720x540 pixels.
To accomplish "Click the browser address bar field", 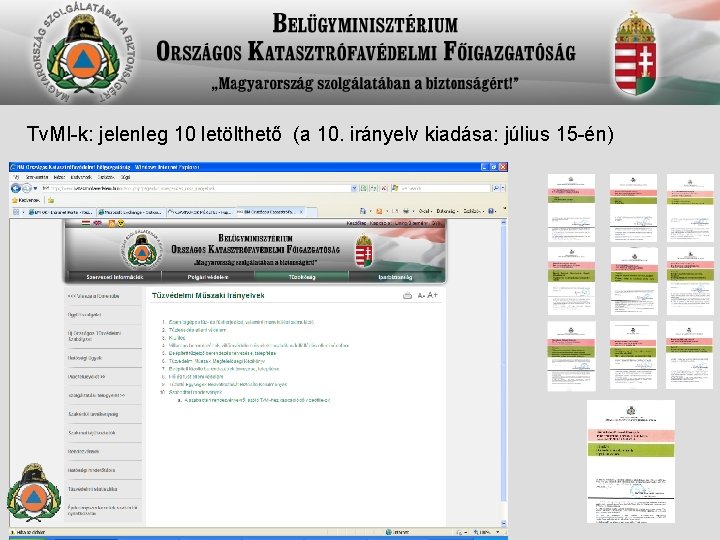I will pos(196,188).
